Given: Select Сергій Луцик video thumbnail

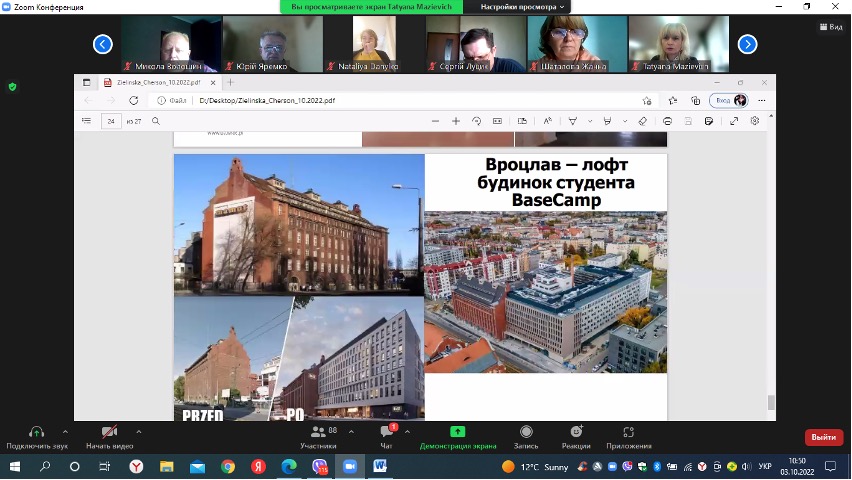Looking at the screenshot, I should pos(476,44).
